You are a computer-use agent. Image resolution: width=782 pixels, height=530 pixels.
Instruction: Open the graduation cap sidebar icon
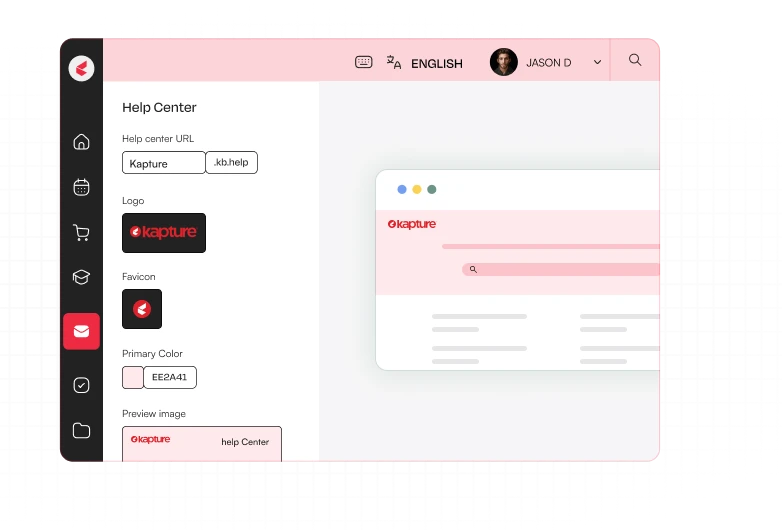click(81, 277)
